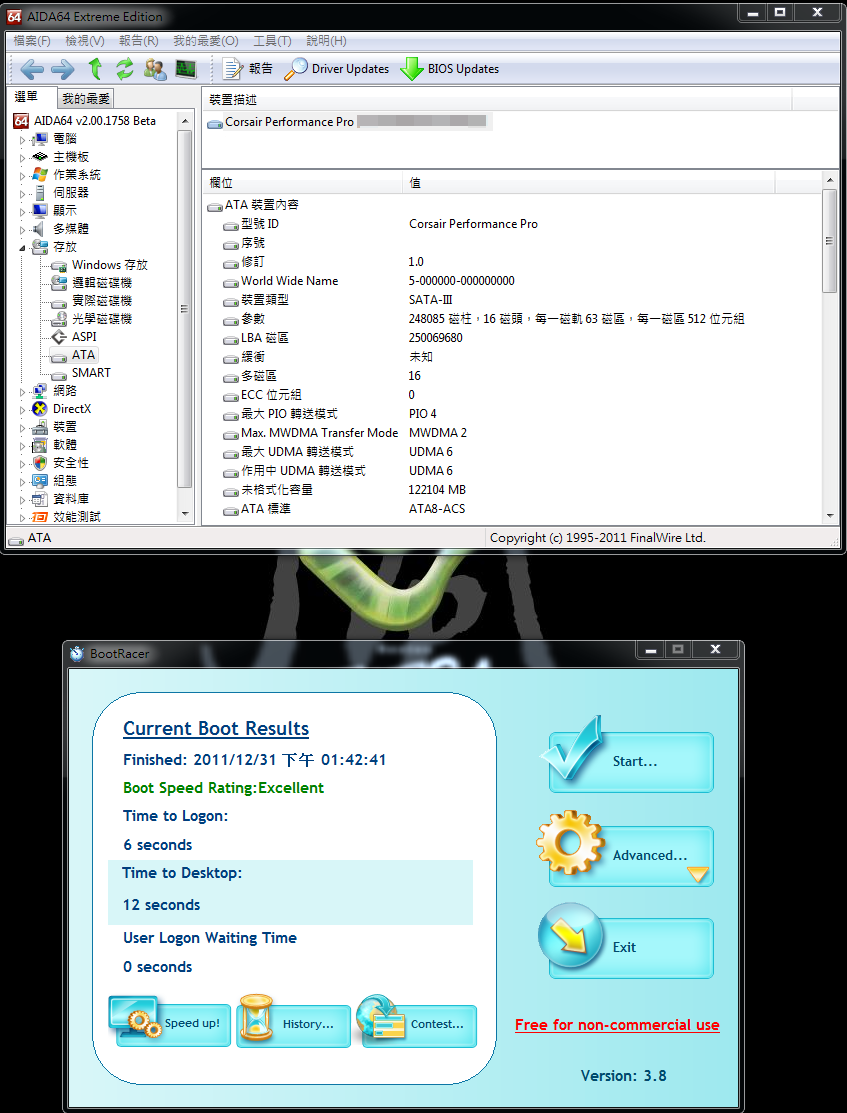This screenshot has height=1113, width=847.
Task: Select the 邏輯磁碟機 tree item
Action: tap(102, 283)
